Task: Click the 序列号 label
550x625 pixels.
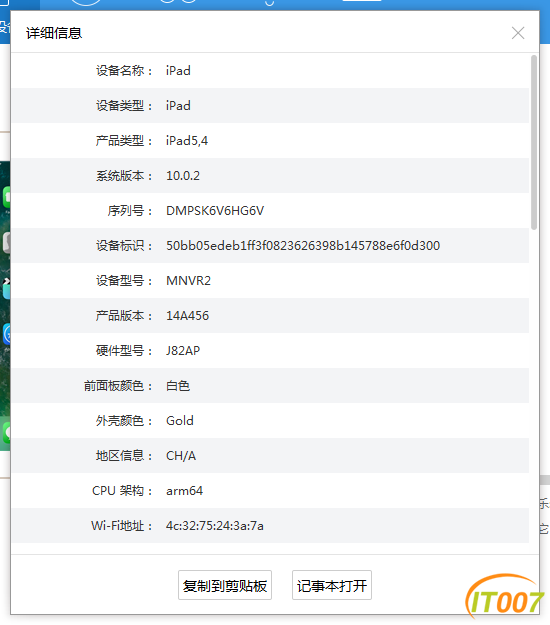Action: pos(130,211)
